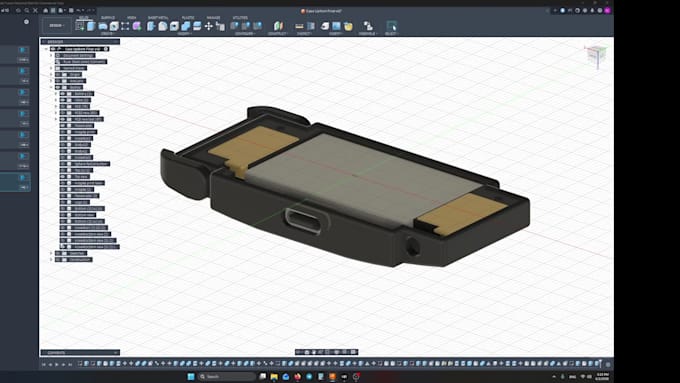
Task: Click the Comments panel header
Action: click(80, 353)
